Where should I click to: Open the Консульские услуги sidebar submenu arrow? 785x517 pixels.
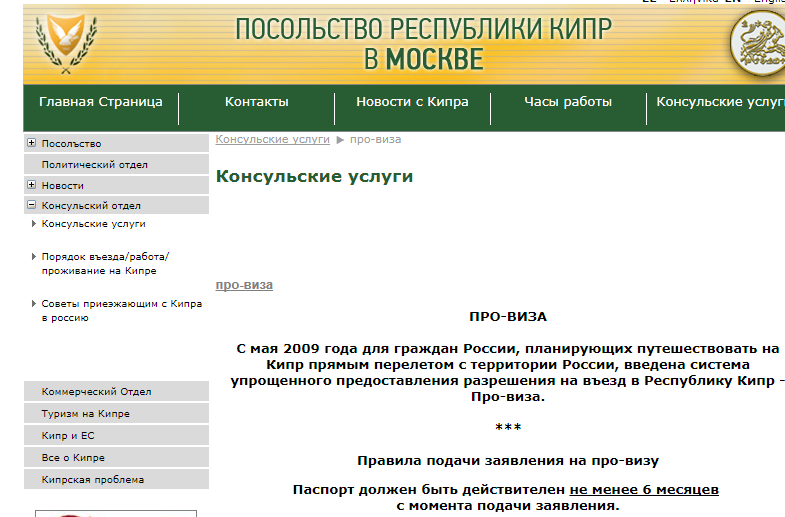pyautogui.click(x=34, y=224)
